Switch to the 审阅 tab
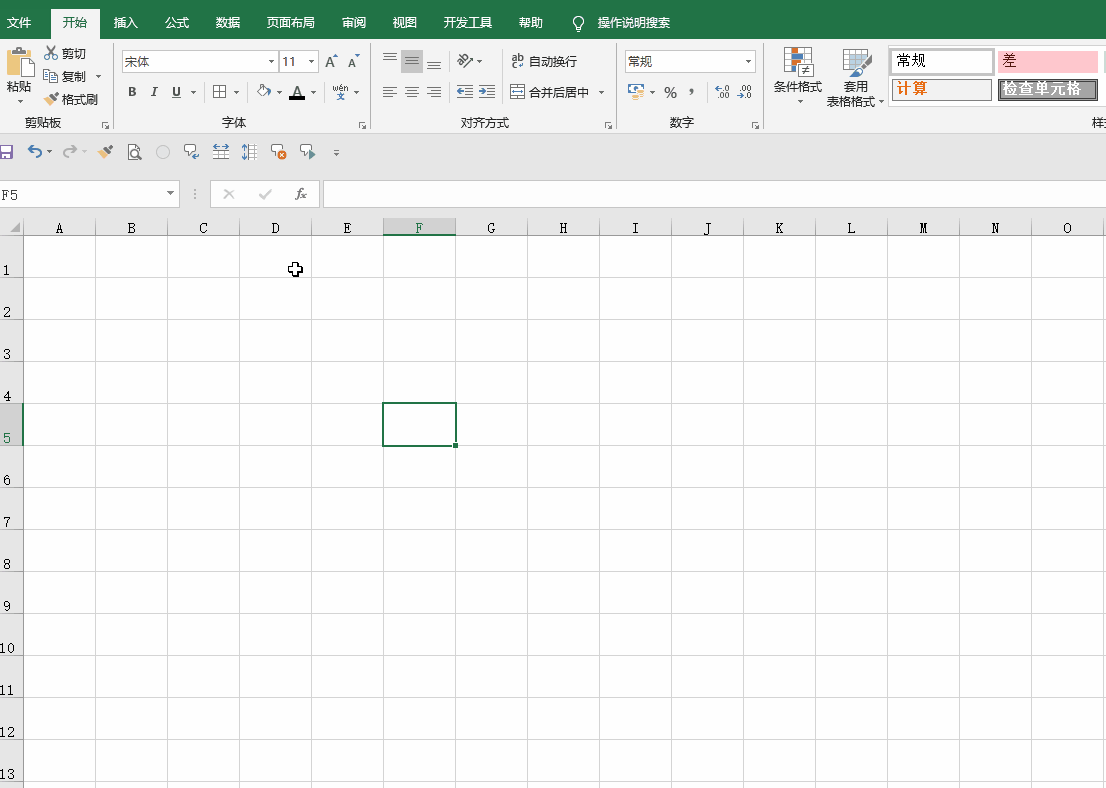The height and width of the screenshot is (788, 1106). tap(354, 23)
